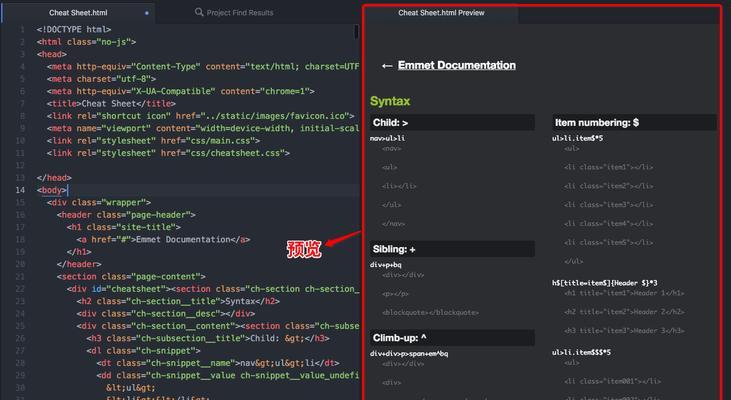
Task: Click the css/cheatsheet.css stylesheet link line
Action: coord(168,153)
